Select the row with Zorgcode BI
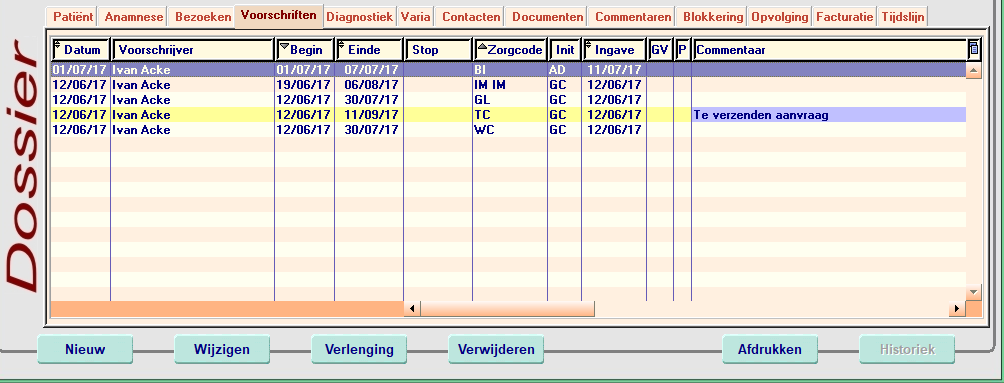The height and width of the screenshot is (383, 1004). click(x=508, y=70)
